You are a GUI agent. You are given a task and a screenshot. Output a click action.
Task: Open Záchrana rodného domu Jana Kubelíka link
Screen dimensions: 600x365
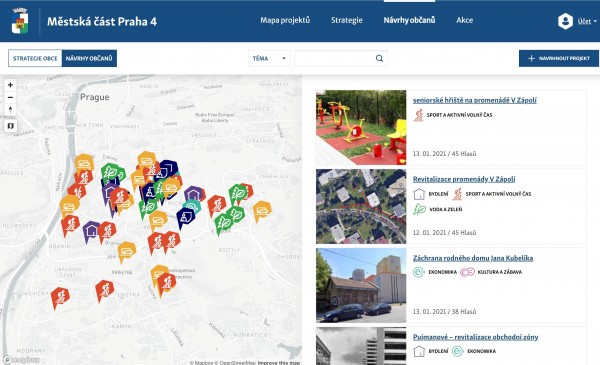(473, 258)
